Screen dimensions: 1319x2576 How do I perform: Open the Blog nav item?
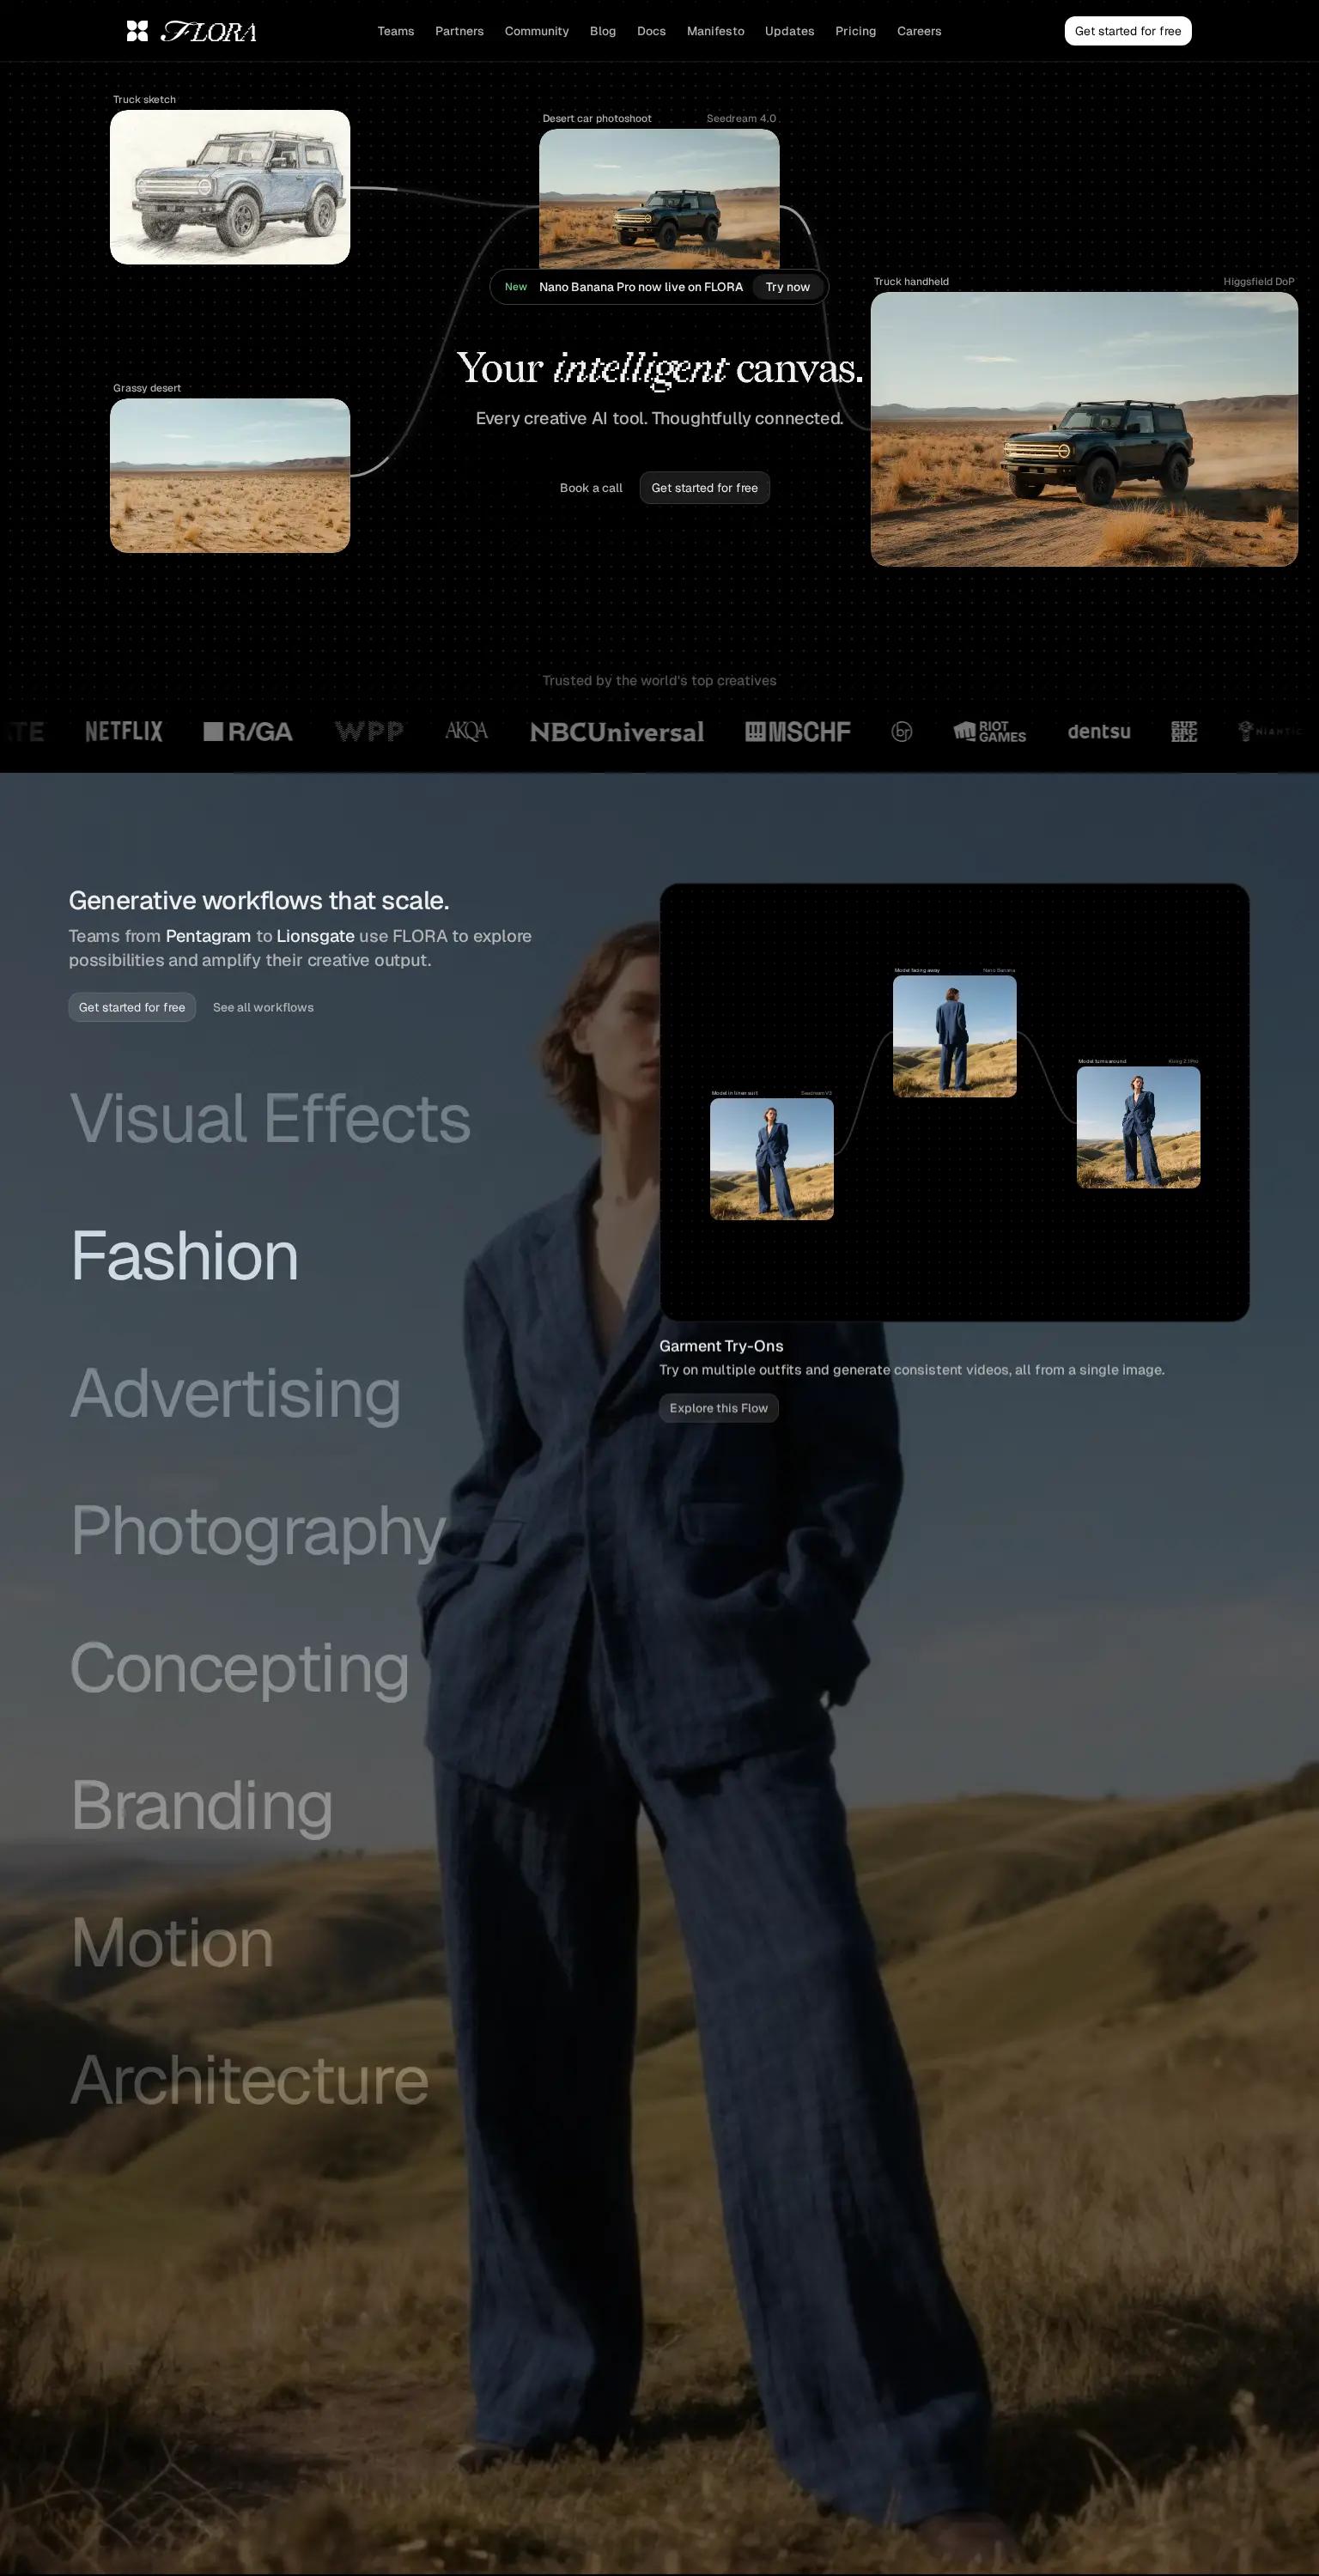tap(603, 31)
